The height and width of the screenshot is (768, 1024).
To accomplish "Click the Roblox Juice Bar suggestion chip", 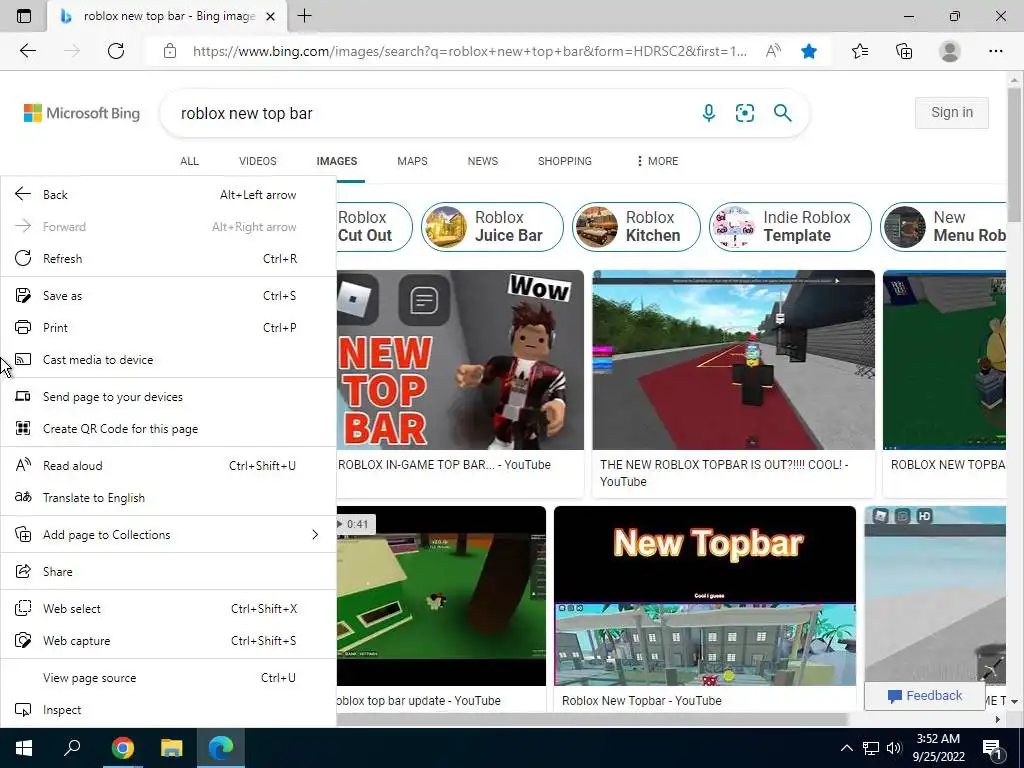I will (x=492, y=227).
